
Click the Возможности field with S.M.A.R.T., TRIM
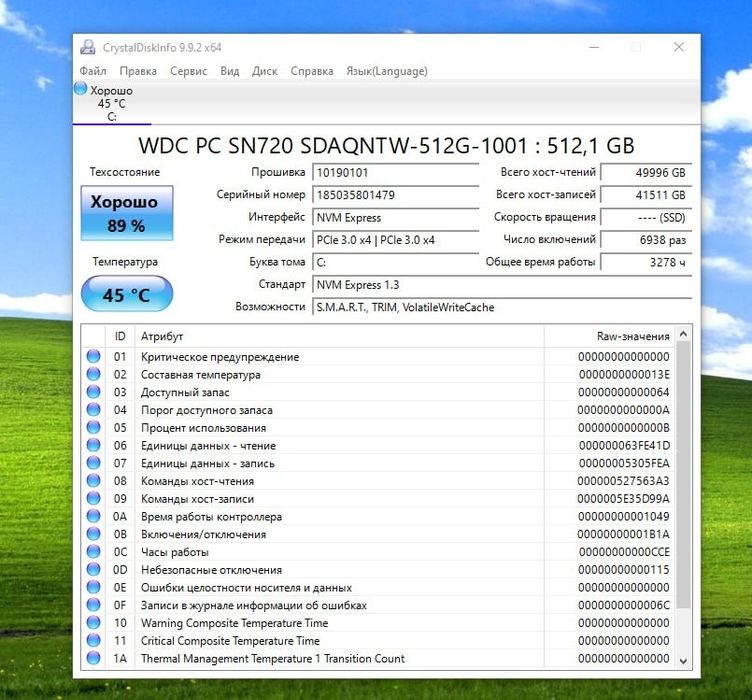click(x=502, y=307)
